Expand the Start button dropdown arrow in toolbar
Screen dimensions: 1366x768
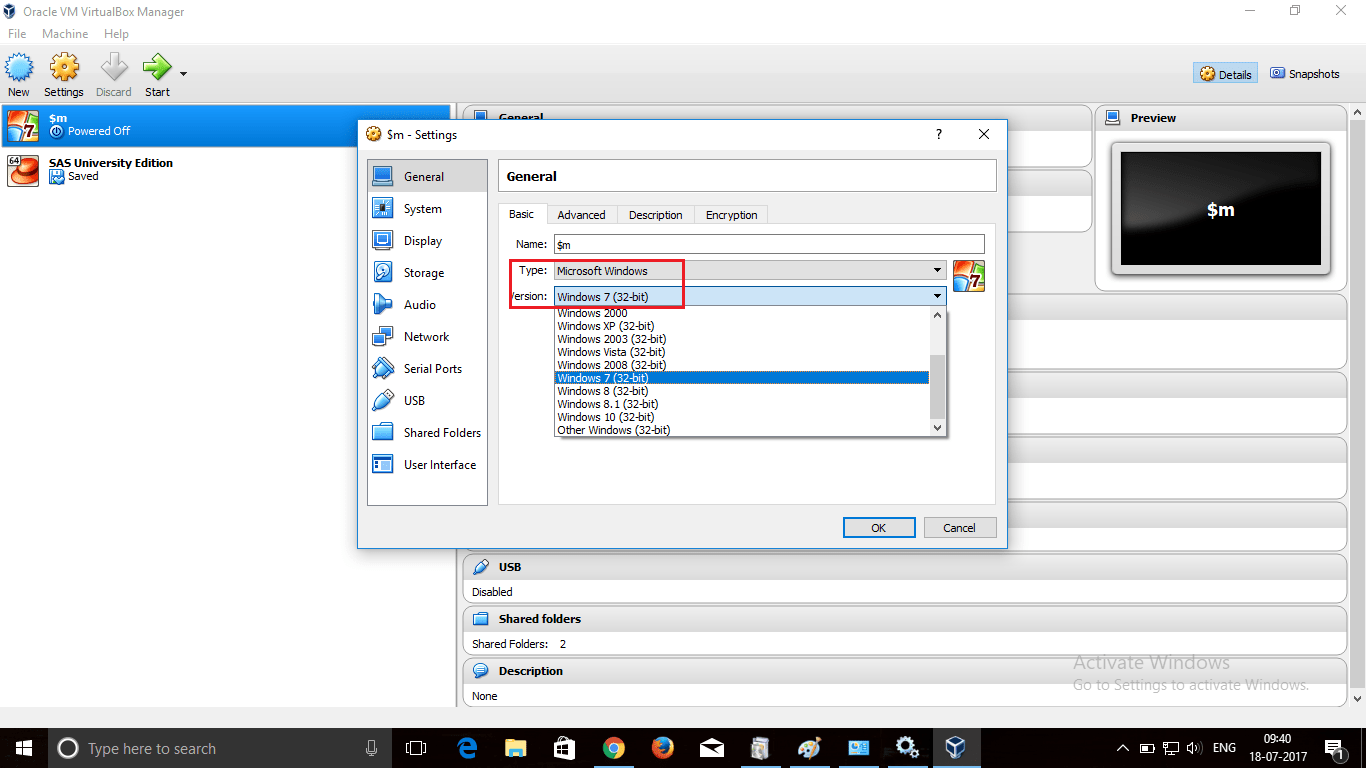[x=184, y=73]
